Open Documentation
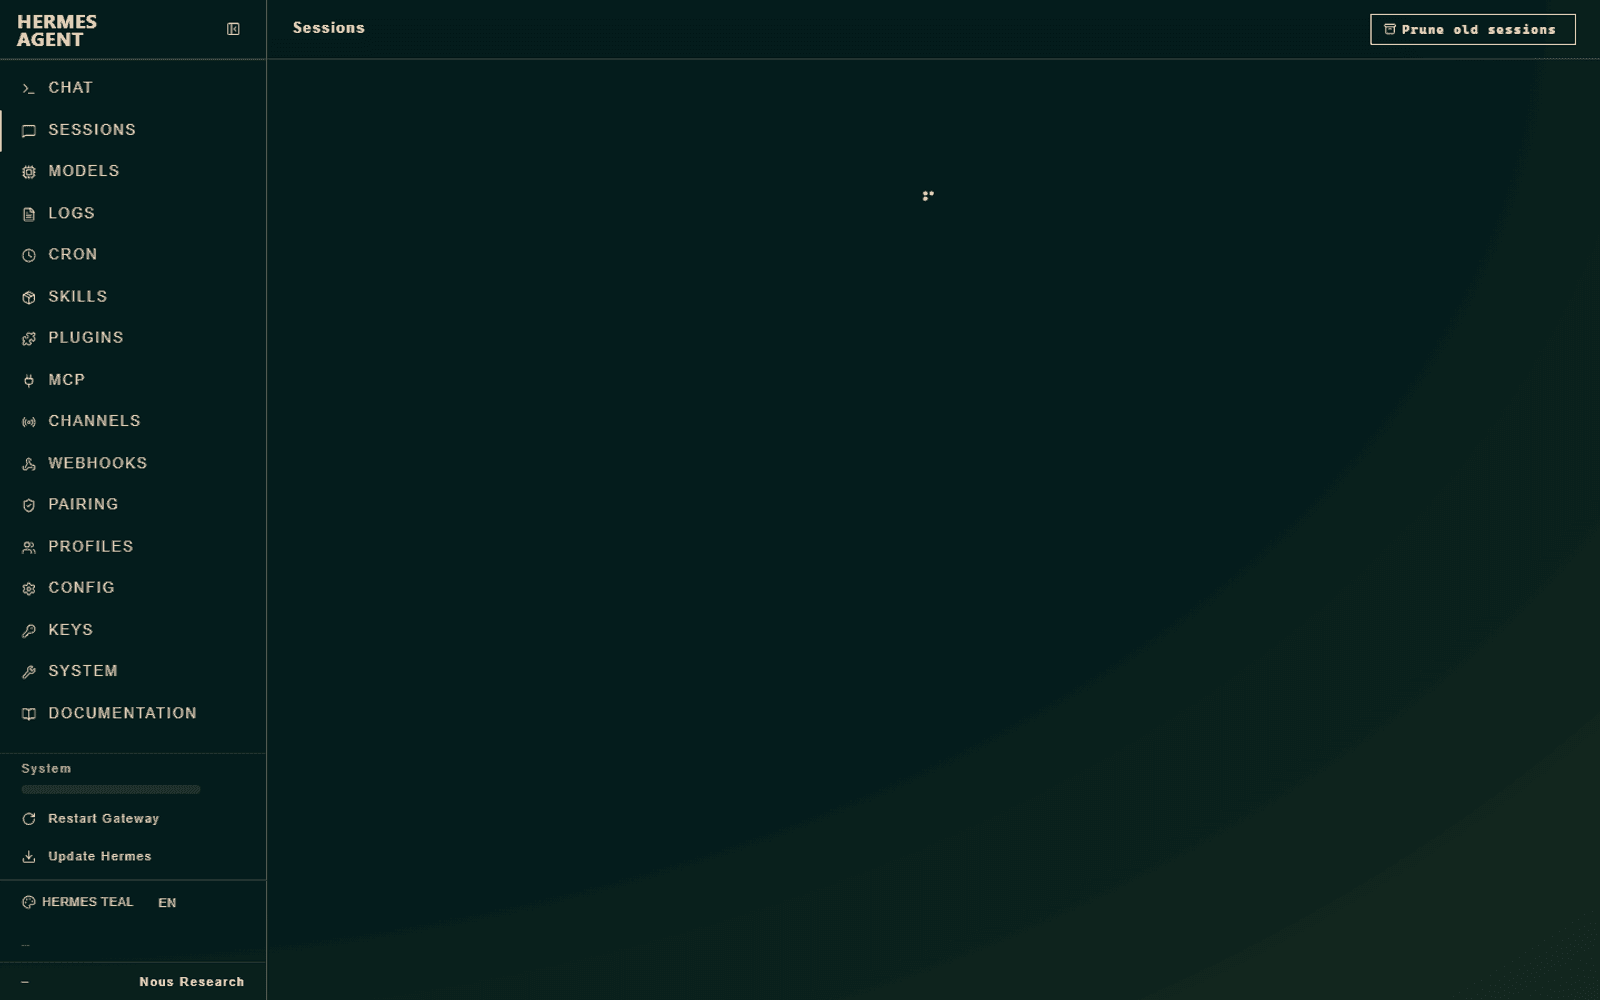The width and height of the screenshot is (1600, 1000). tap(133, 713)
